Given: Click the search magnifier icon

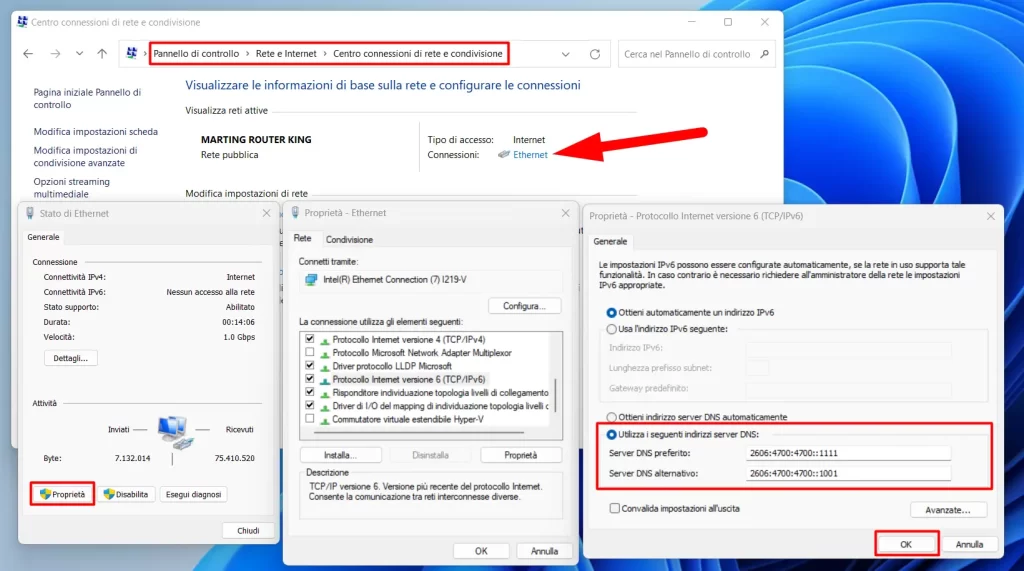Looking at the screenshot, I should [x=765, y=54].
